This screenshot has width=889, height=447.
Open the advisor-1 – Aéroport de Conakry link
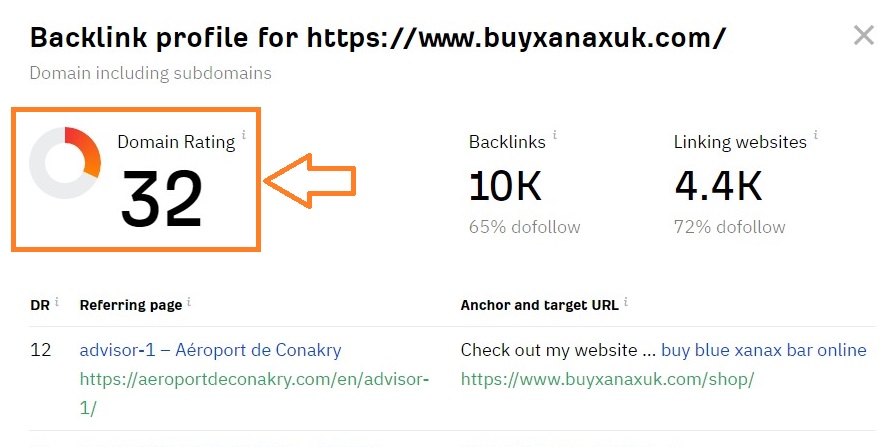pos(210,350)
